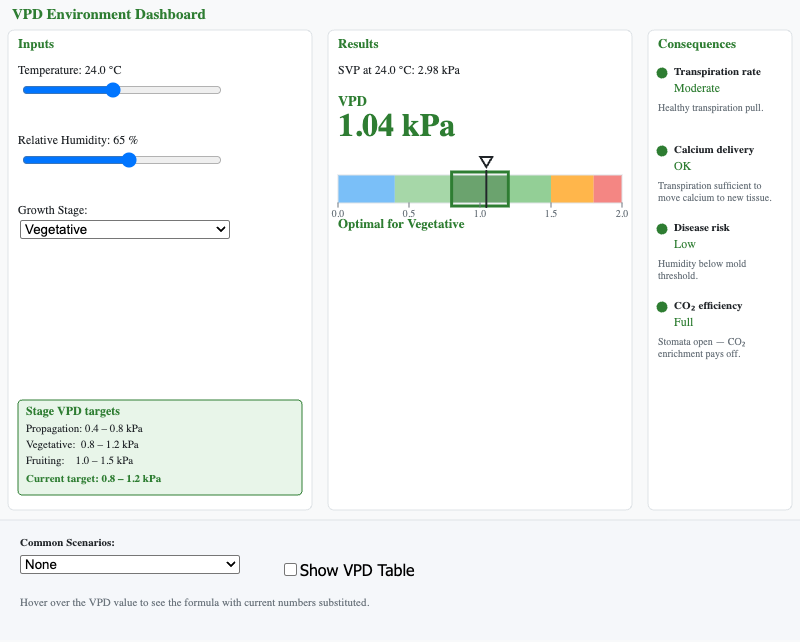
Task: Click the Relative Humidity slider handle
Action: pyautogui.click(x=130, y=160)
